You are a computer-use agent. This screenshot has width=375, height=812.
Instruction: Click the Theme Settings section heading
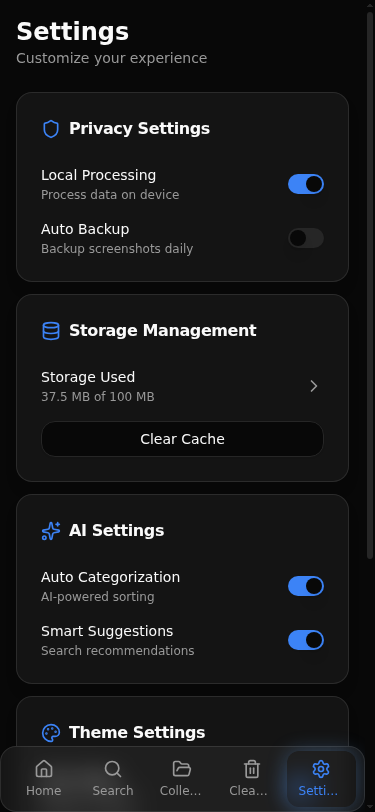[x=137, y=732]
